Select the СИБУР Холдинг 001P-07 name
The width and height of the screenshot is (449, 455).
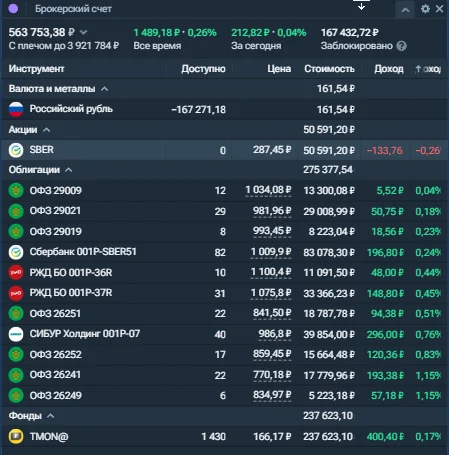[85, 334]
